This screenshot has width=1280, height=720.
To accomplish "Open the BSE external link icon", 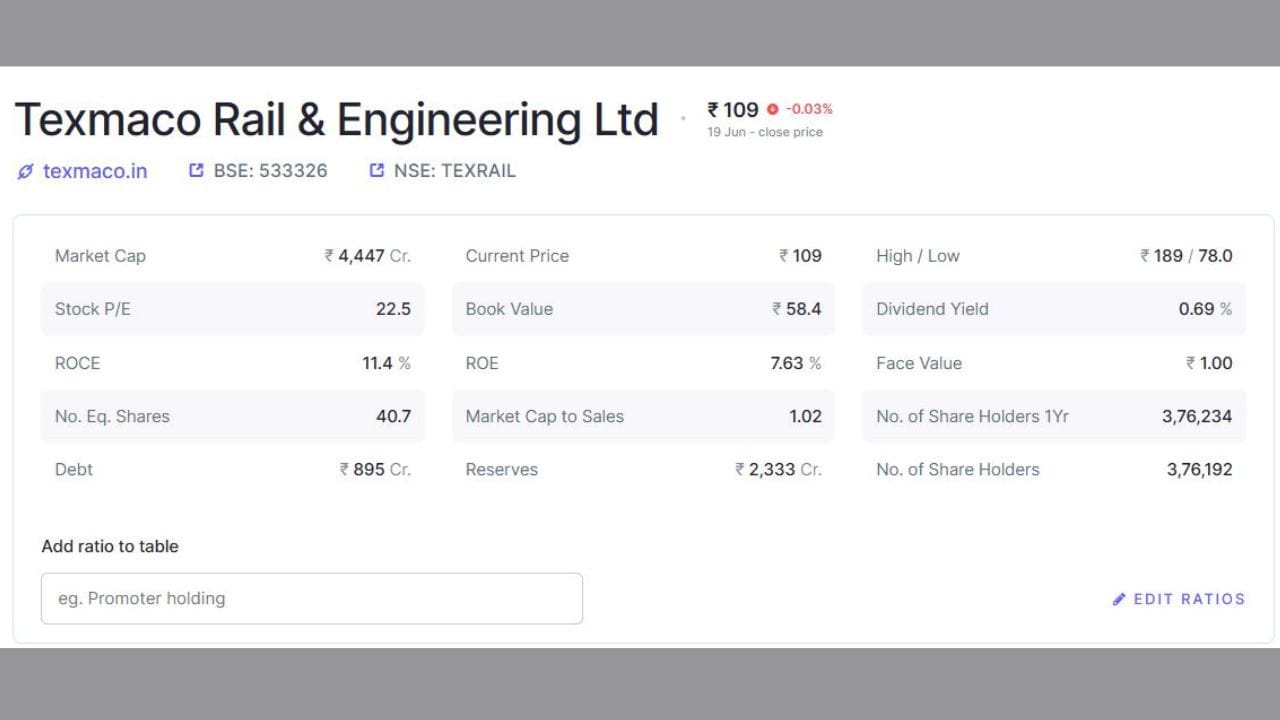I will [196, 170].
